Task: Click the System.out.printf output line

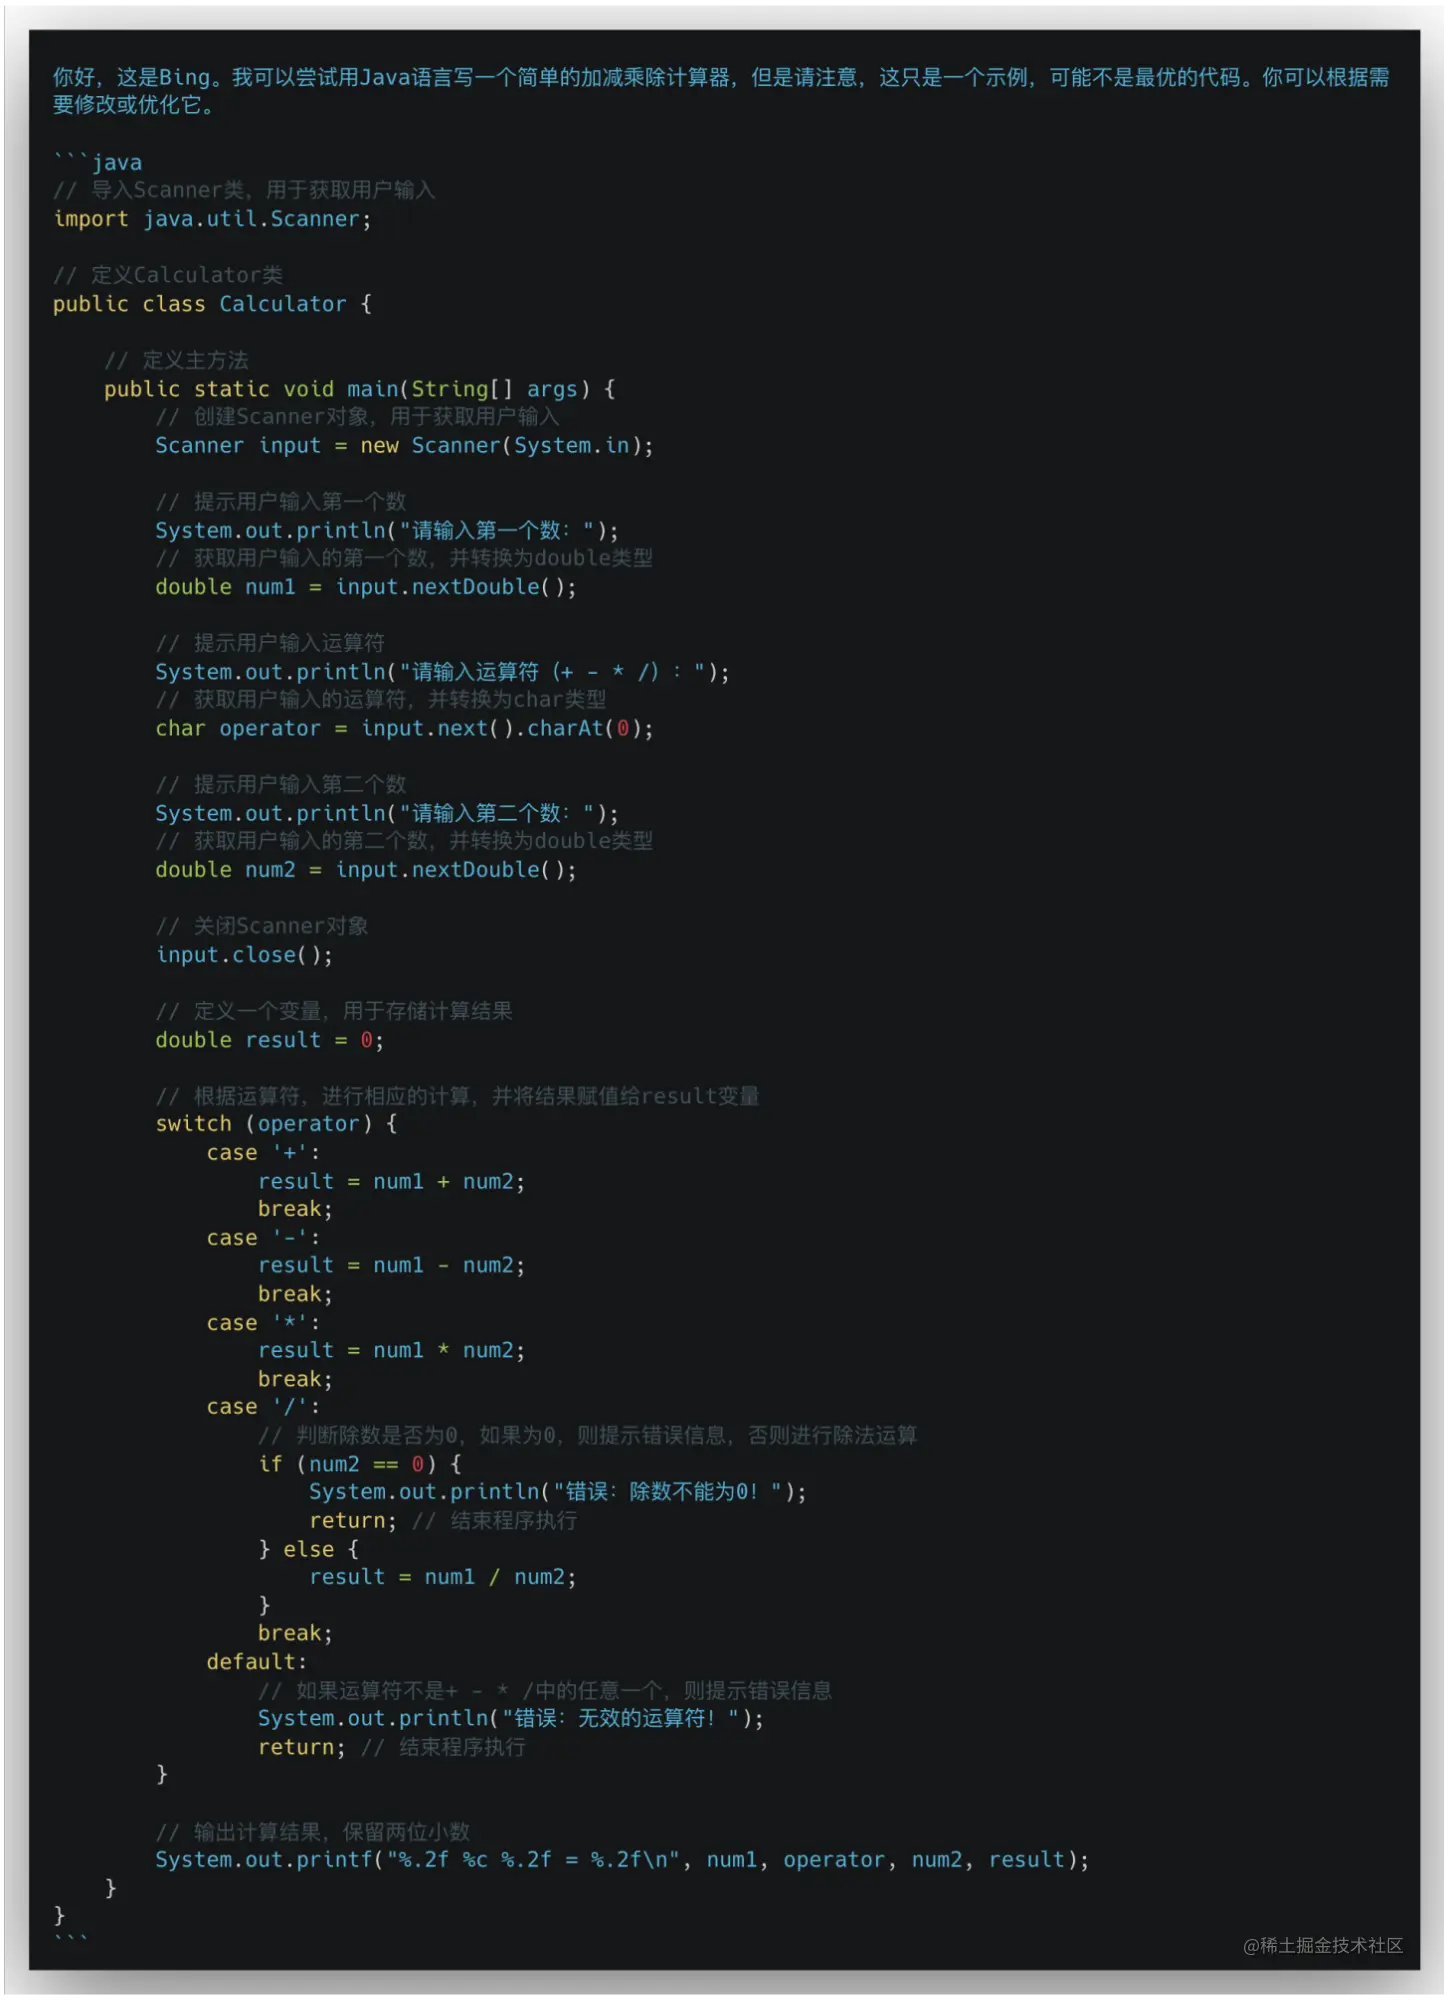Action: 622,1860
